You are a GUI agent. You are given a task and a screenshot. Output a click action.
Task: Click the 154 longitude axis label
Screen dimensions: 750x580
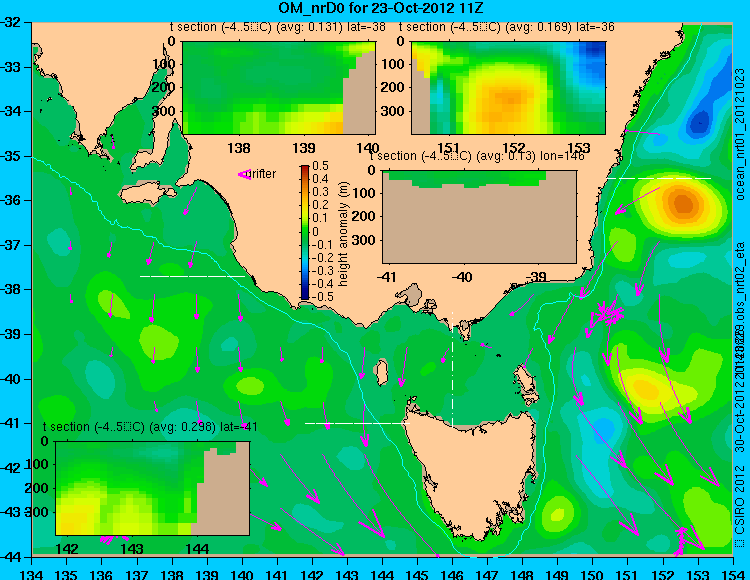(x=733, y=574)
